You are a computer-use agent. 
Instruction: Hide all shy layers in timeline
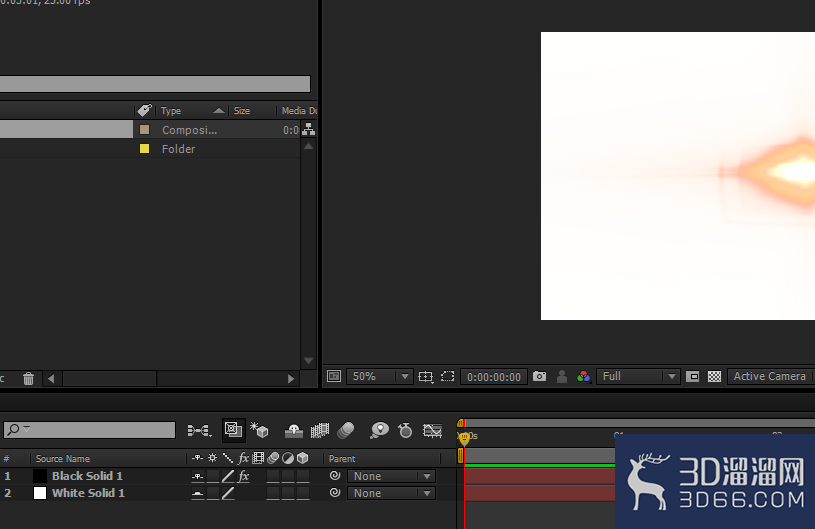[x=294, y=430]
